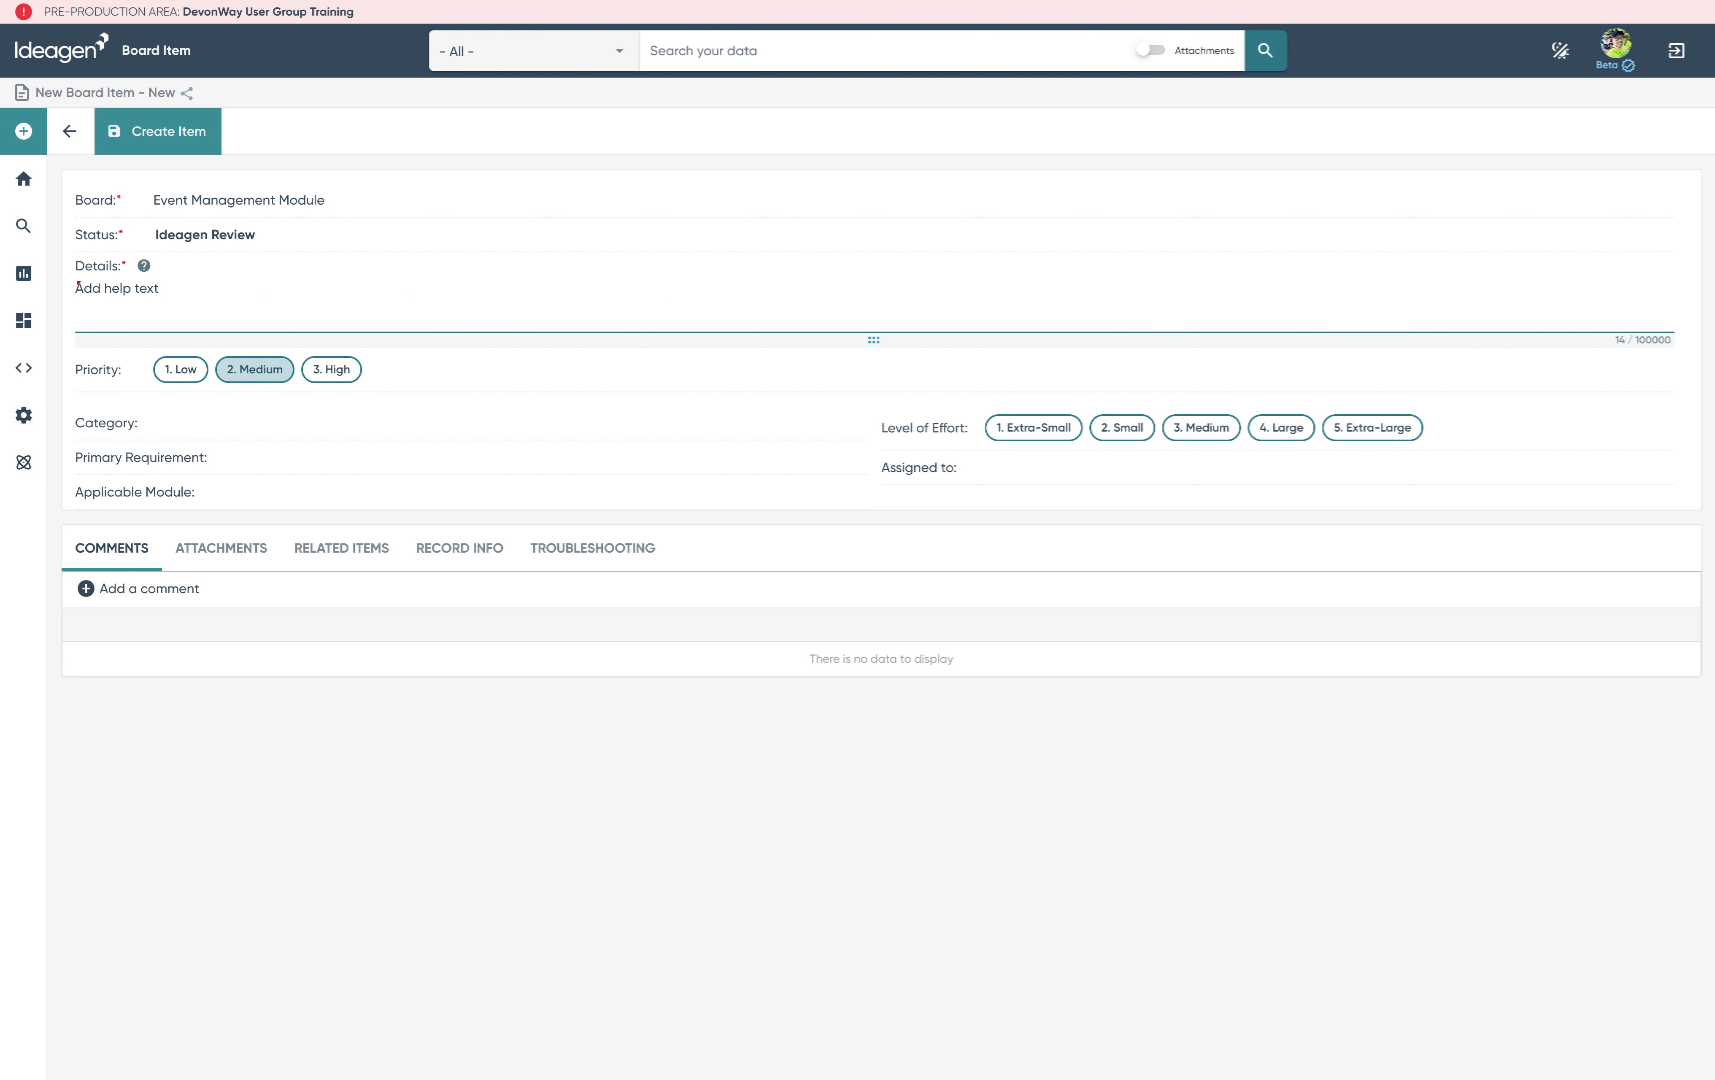Screen dimensions: 1715x1080
Task: Open settings gear in sidebar
Action: [x=23, y=415]
